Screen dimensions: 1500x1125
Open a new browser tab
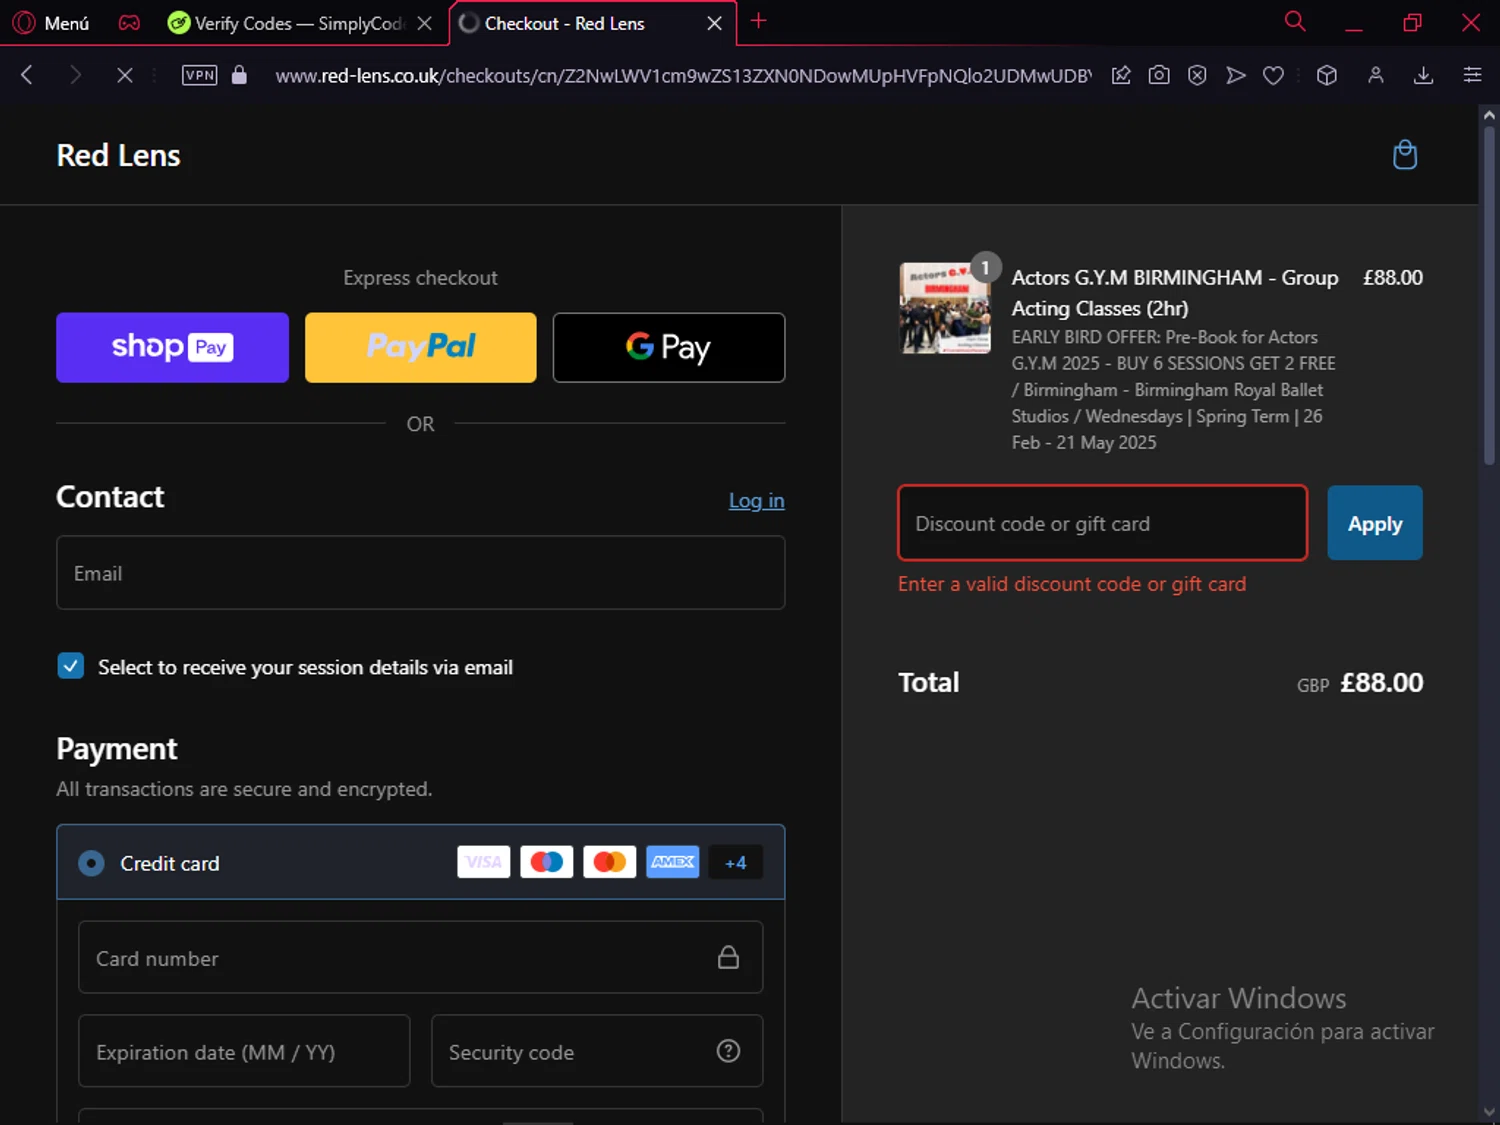[759, 21]
